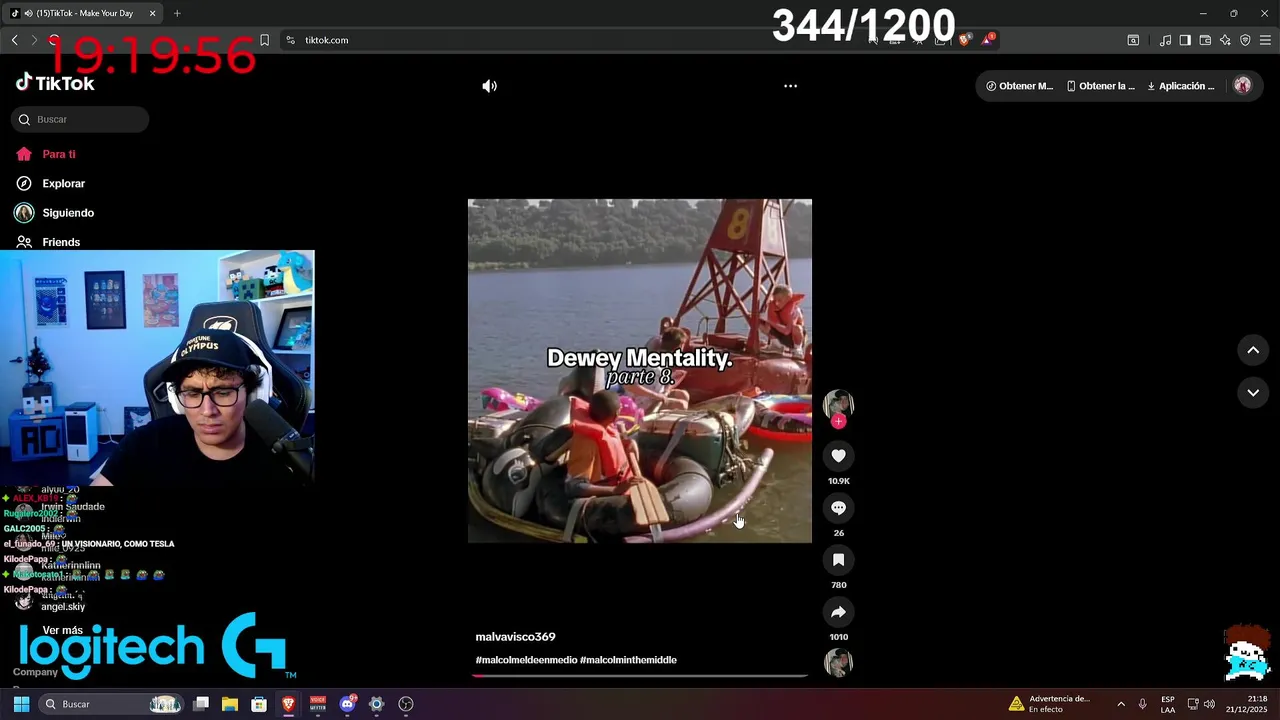Viewport: 1280px width, 720px height.
Task: Pause the Dewey Mentality video
Action: pyautogui.click(x=640, y=371)
